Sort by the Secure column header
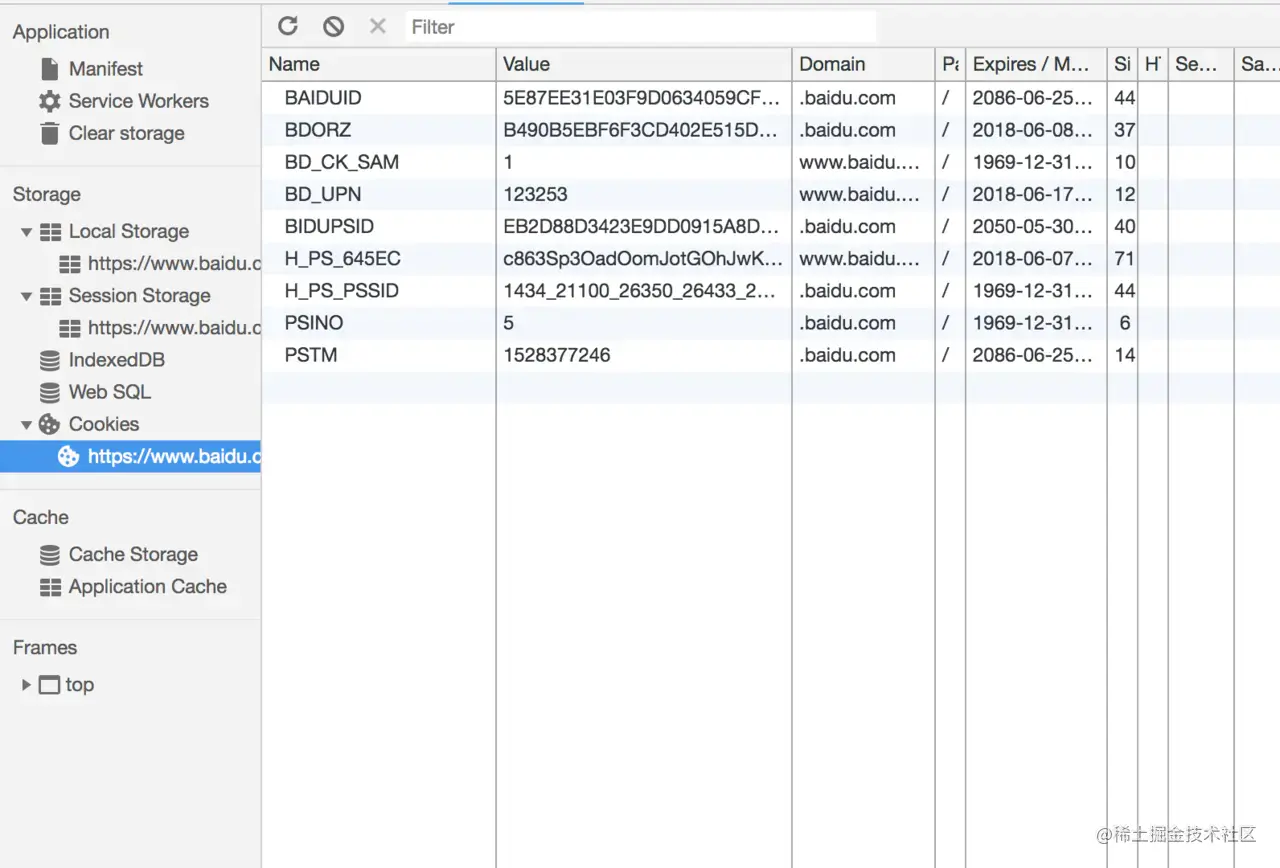This screenshot has width=1280, height=868. tap(1201, 64)
